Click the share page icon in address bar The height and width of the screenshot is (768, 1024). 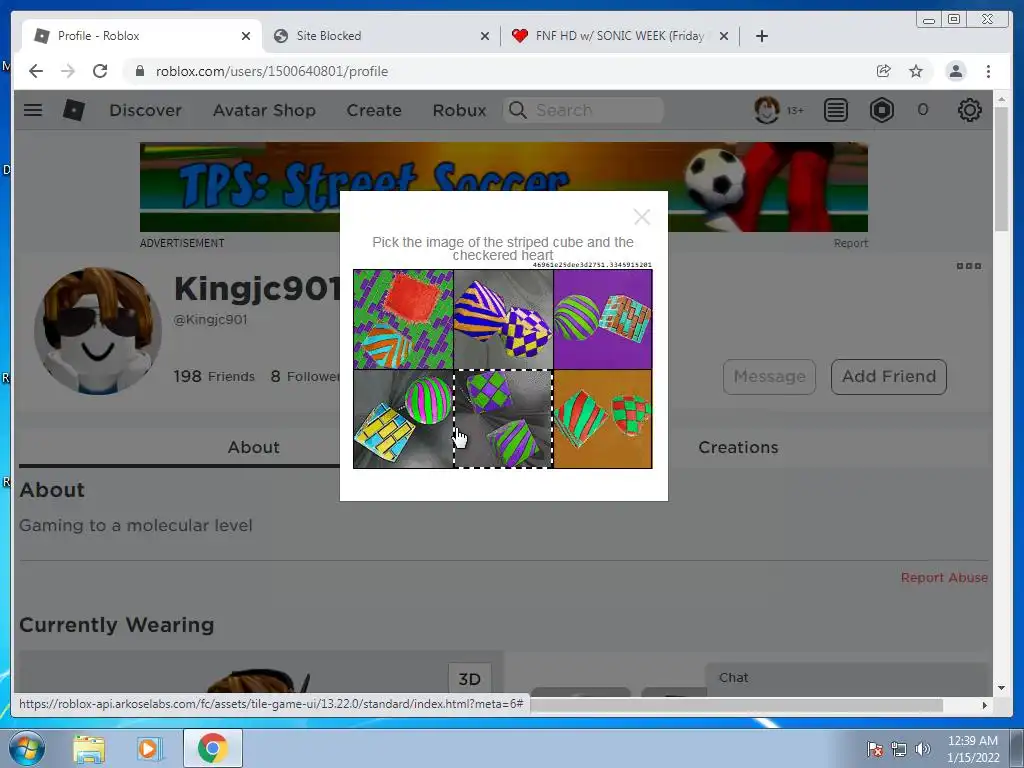[x=883, y=71]
